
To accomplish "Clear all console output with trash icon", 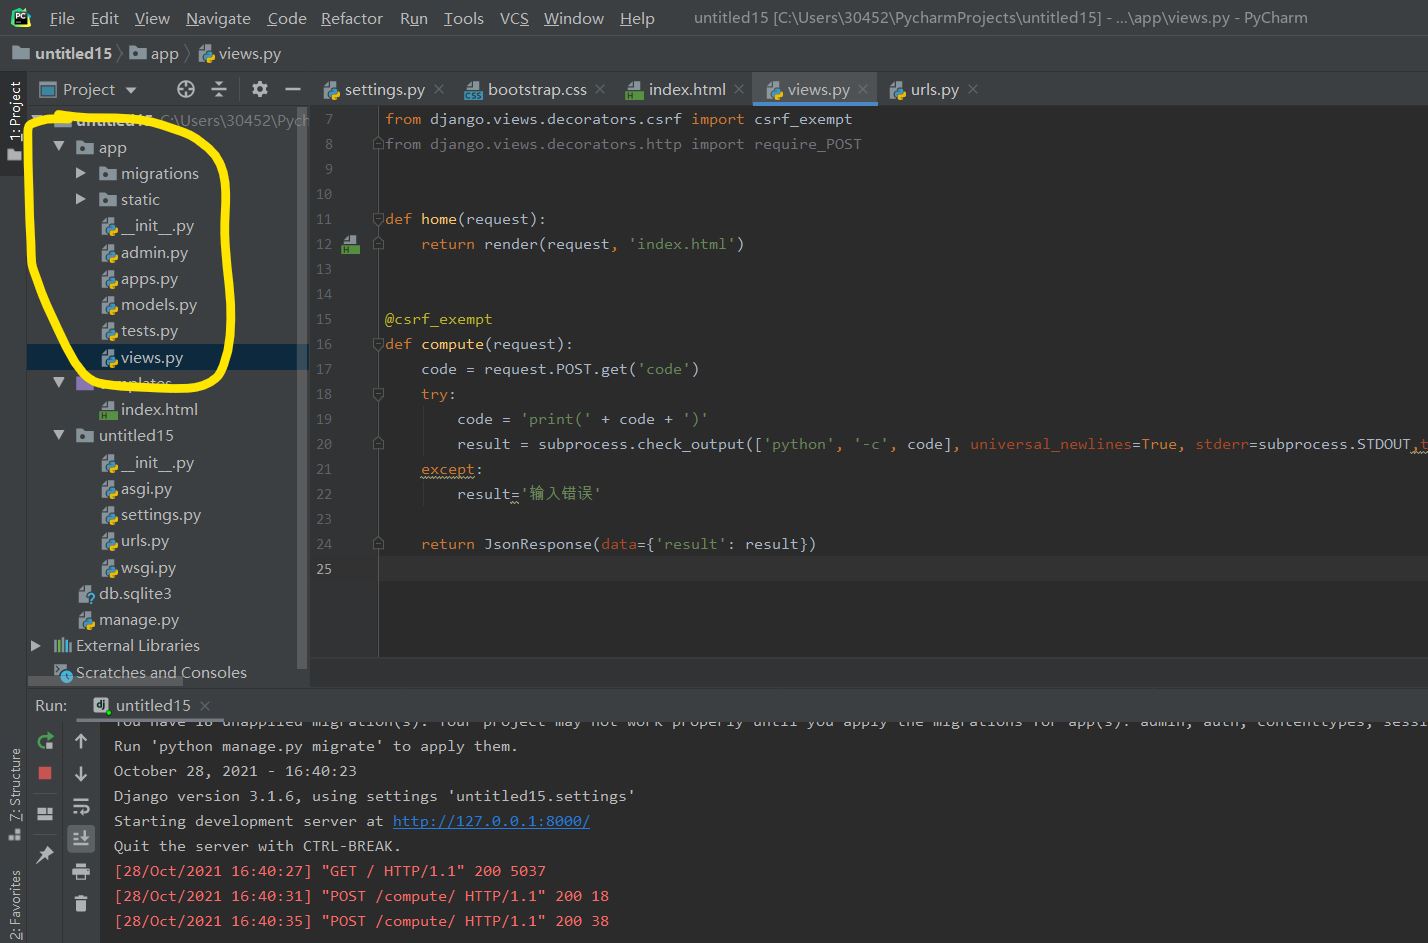I will pos(81,904).
